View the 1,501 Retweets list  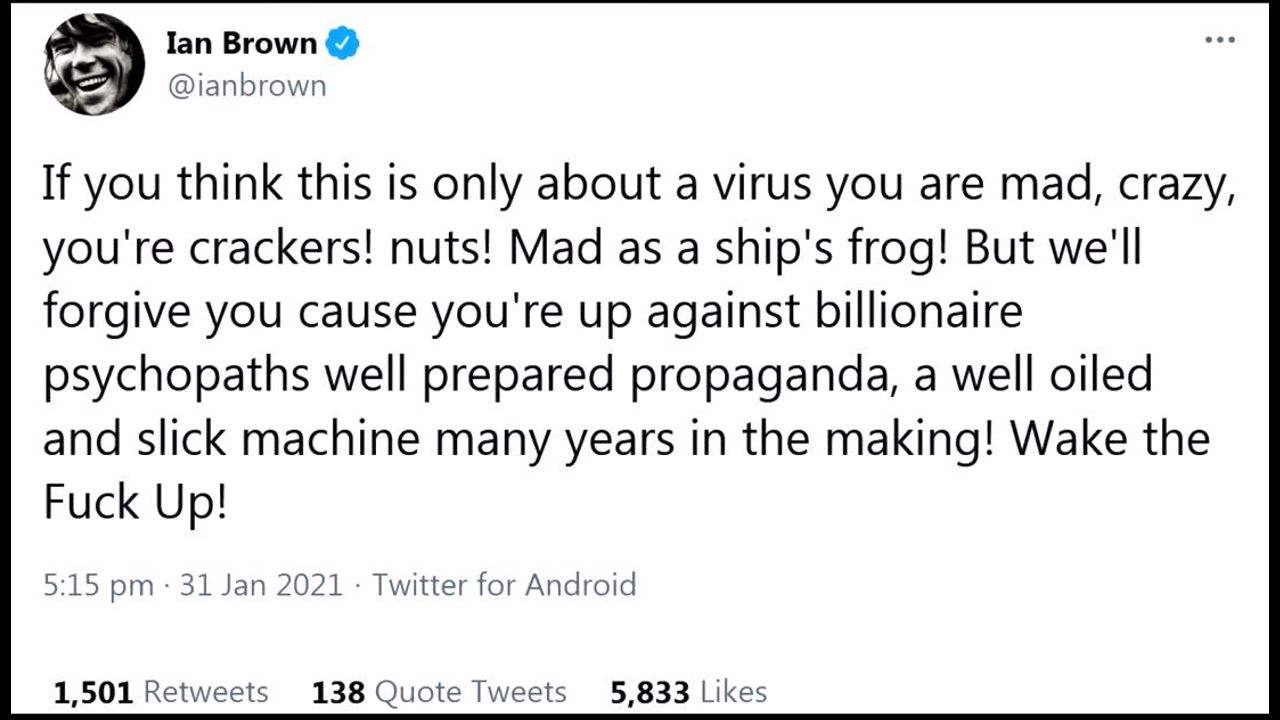(x=160, y=692)
